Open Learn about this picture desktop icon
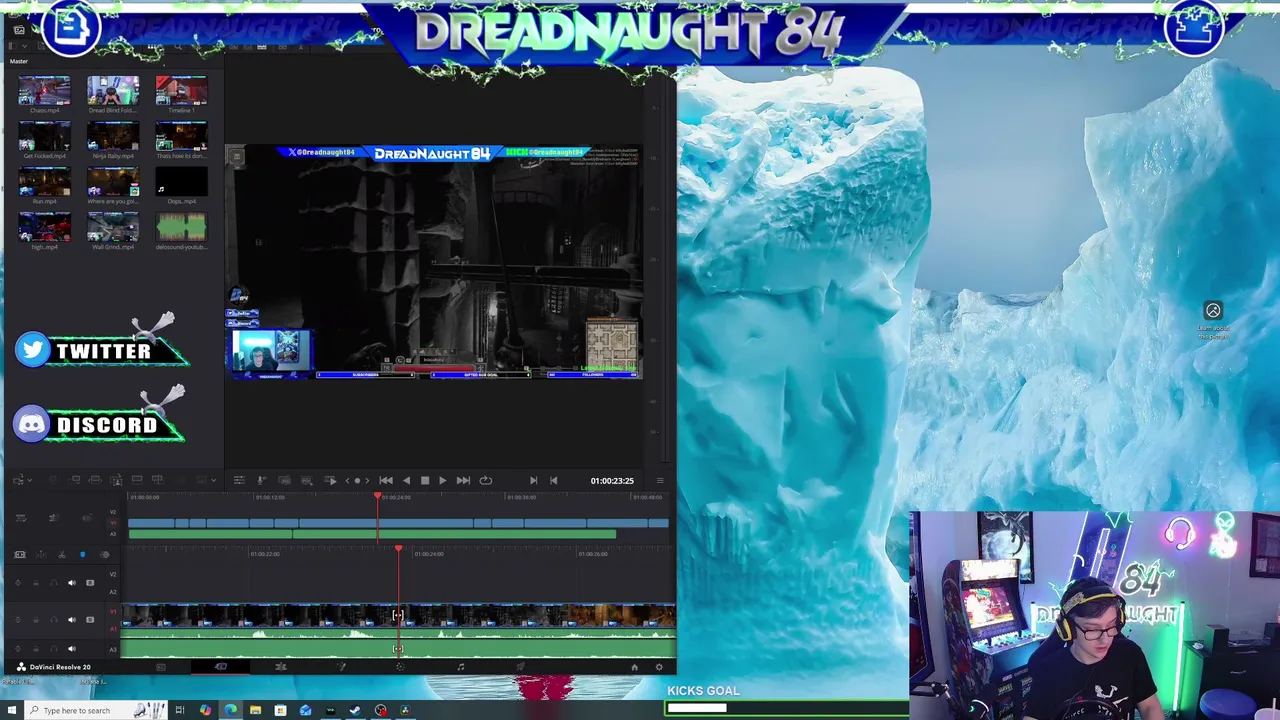 point(1213,321)
